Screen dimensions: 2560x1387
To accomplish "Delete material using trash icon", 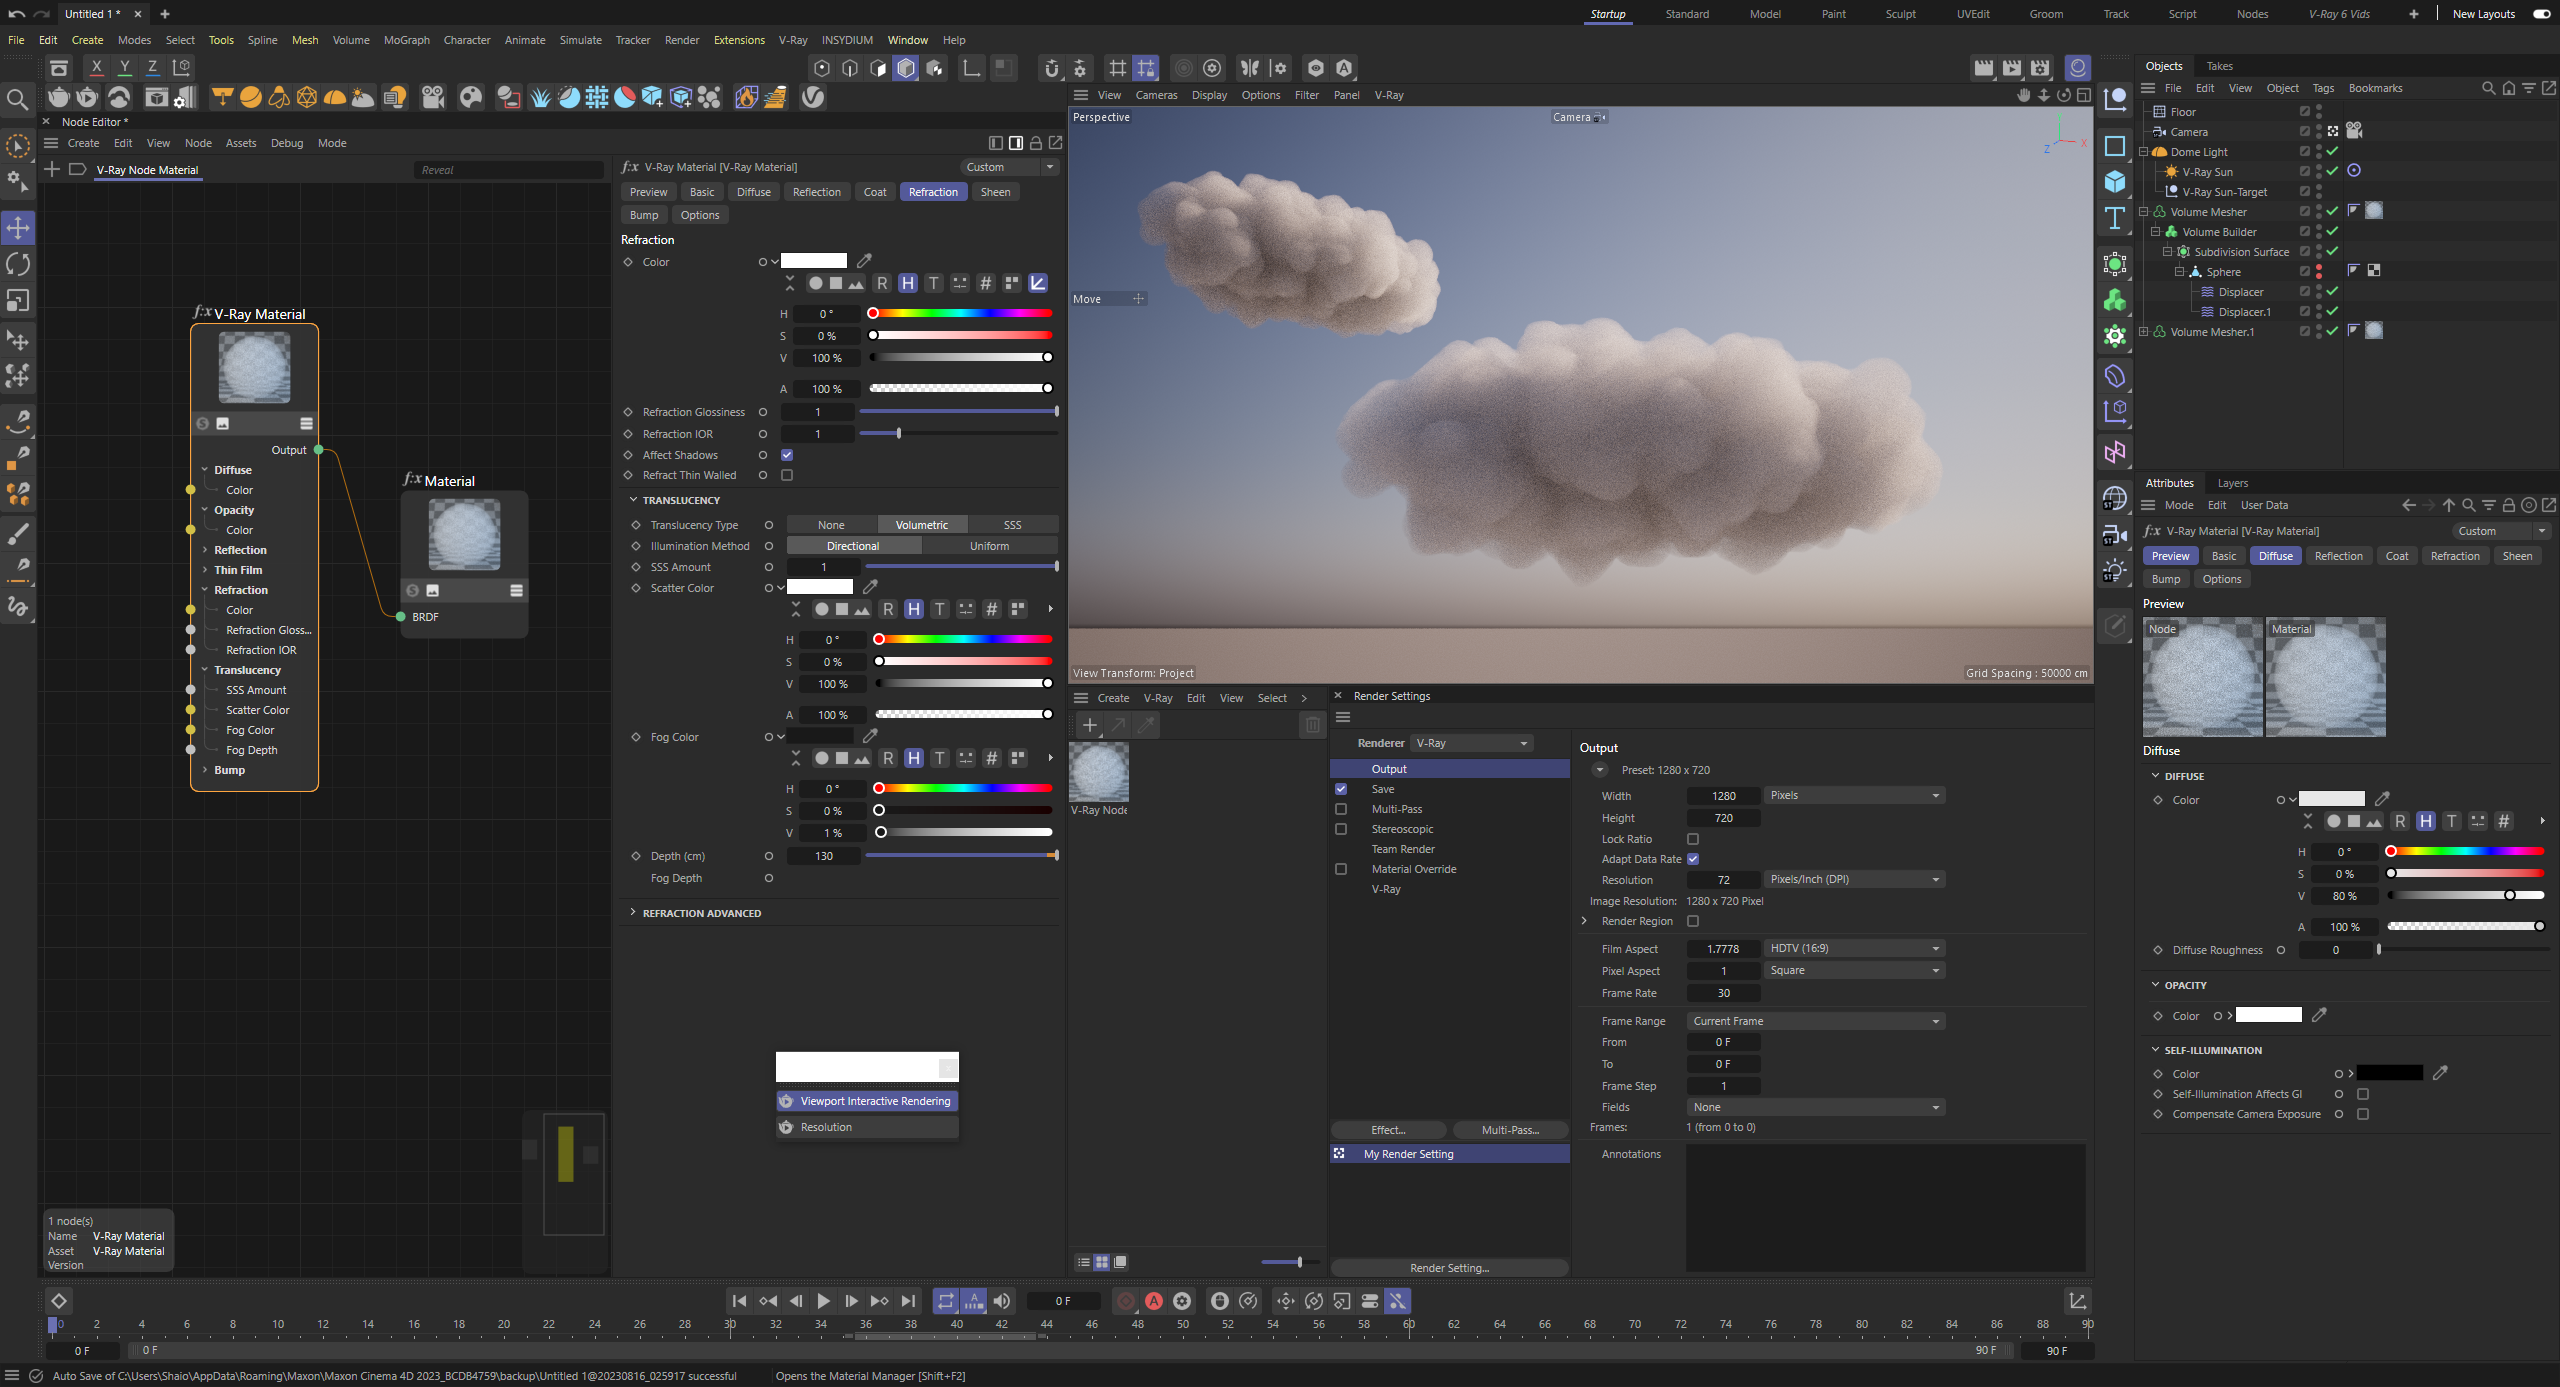I will tap(1313, 725).
